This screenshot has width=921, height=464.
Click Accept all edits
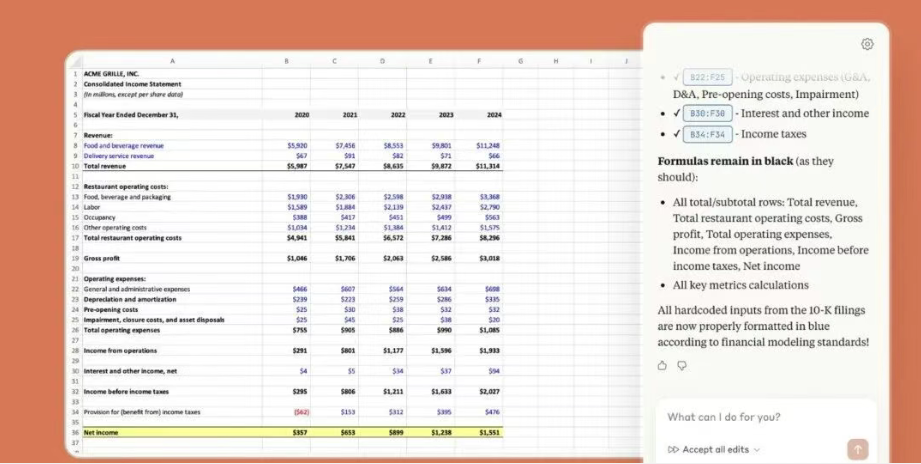coord(715,449)
